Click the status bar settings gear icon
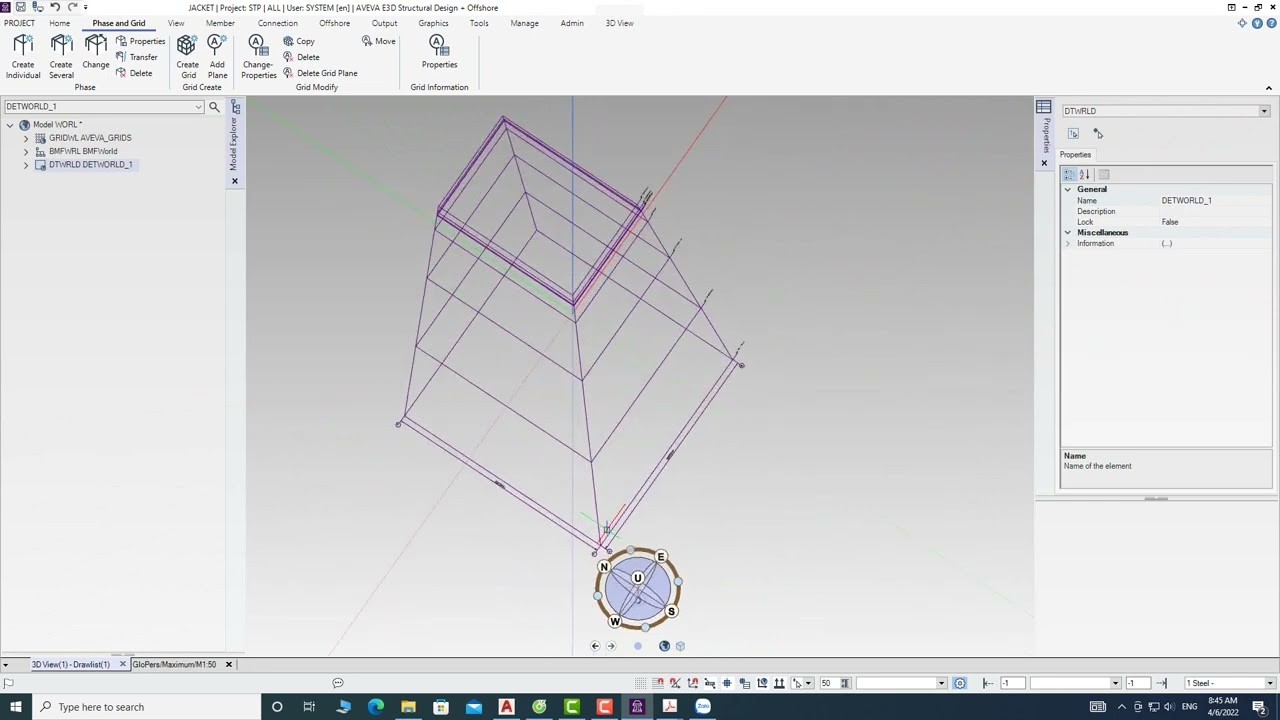The image size is (1280, 720). coord(960,683)
